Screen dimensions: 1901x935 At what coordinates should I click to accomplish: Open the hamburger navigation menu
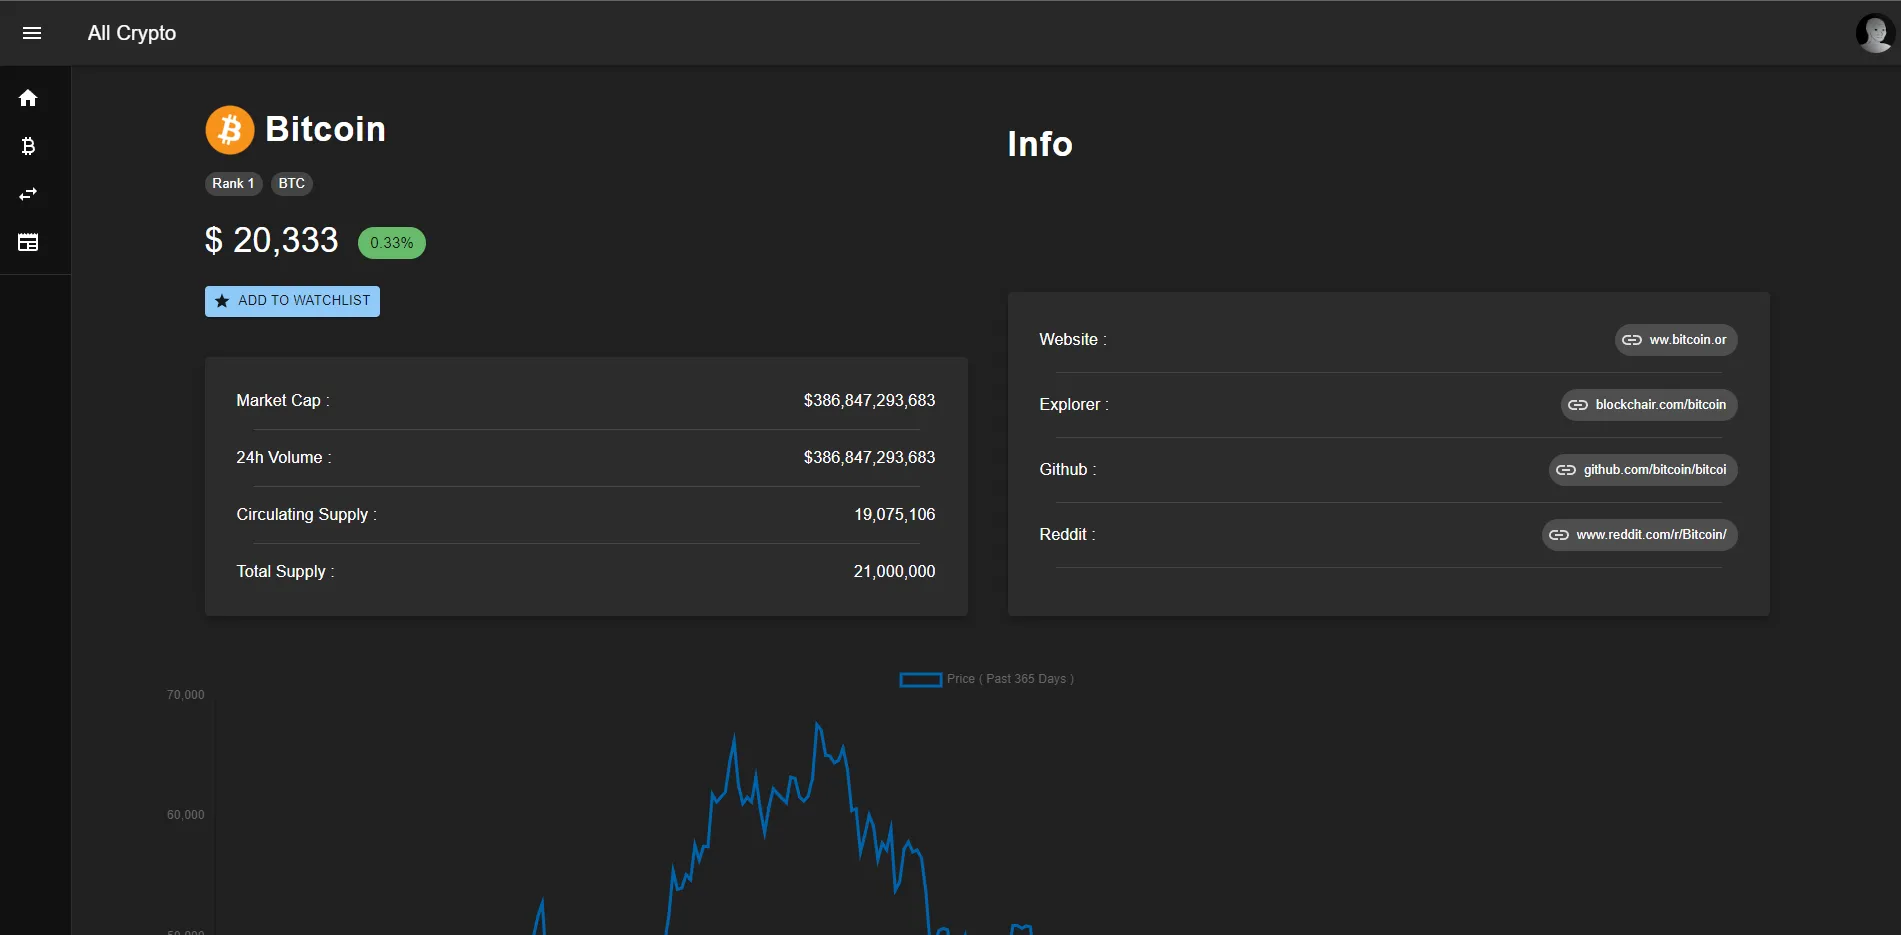pos(32,33)
